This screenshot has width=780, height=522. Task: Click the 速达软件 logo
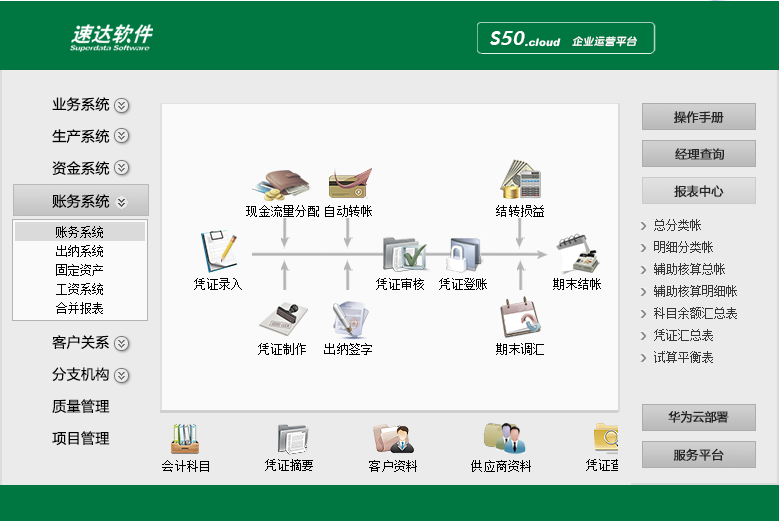click(110, 37)
